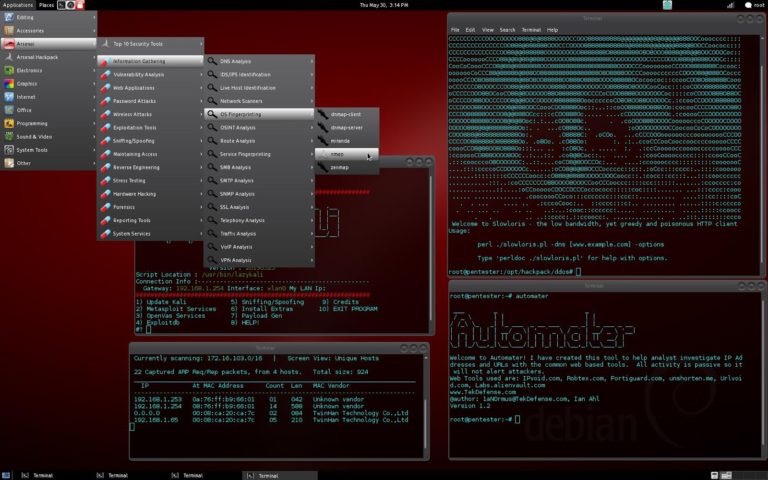
Task: Open the Places menu in top panel
Action: pos(47,5)
